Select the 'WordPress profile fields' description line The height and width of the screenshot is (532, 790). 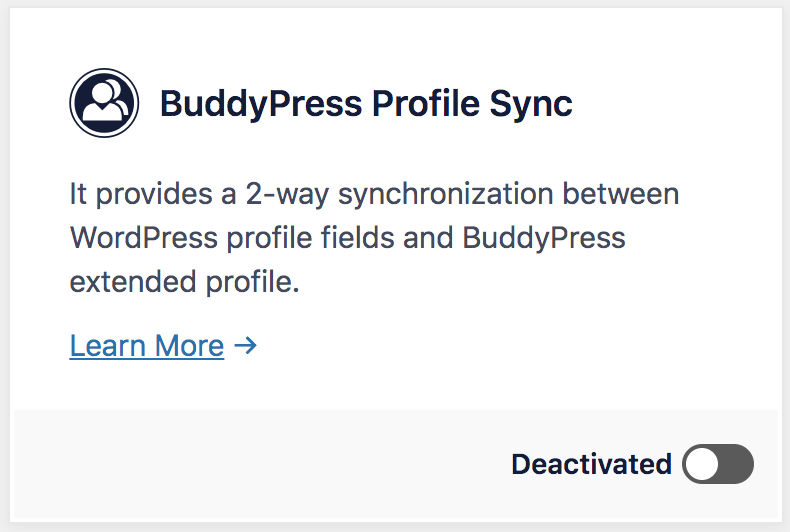tap(347, 238)
